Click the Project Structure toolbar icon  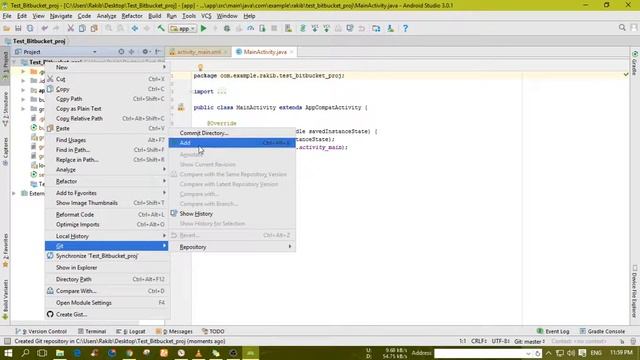tap(376, 29)
